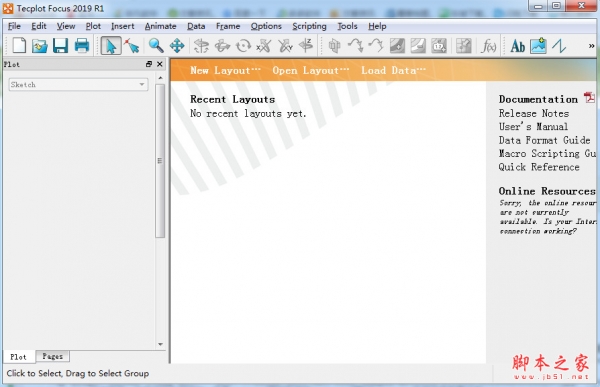Select the Adjustor tool with red mark
The image size is (600, 387).
(132, 46)
